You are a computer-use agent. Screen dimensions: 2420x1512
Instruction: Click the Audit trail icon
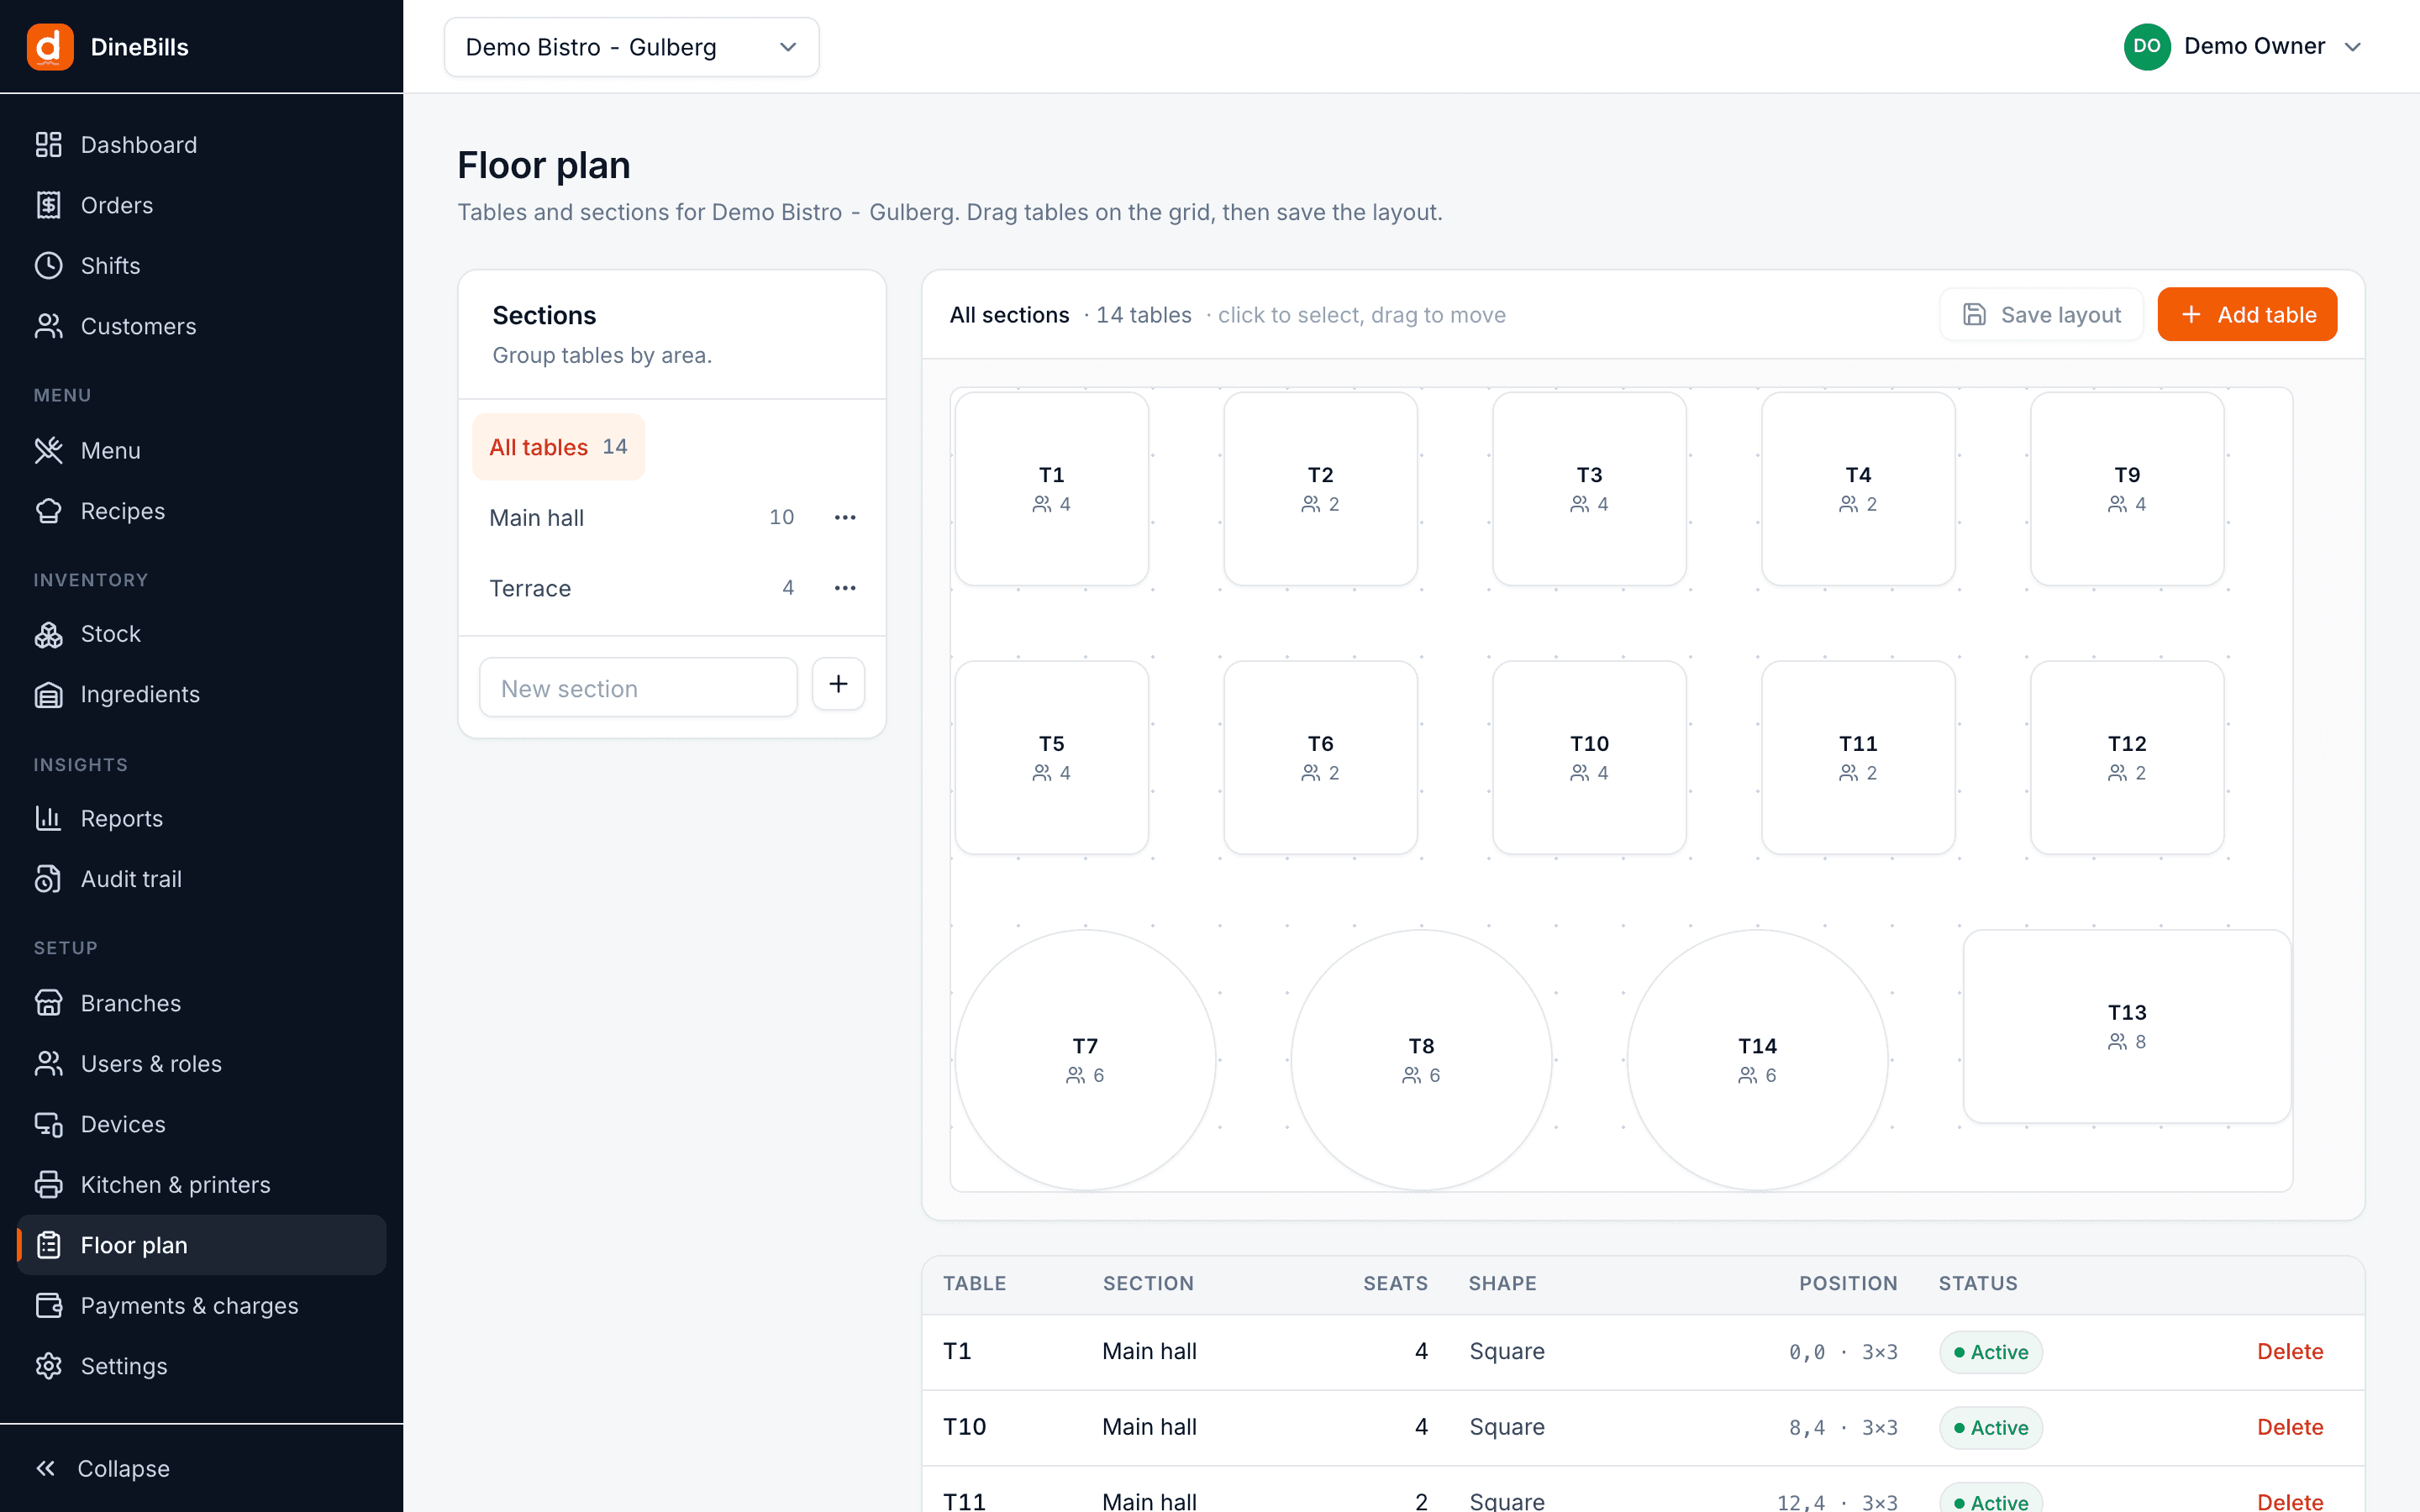pos(48,879)
